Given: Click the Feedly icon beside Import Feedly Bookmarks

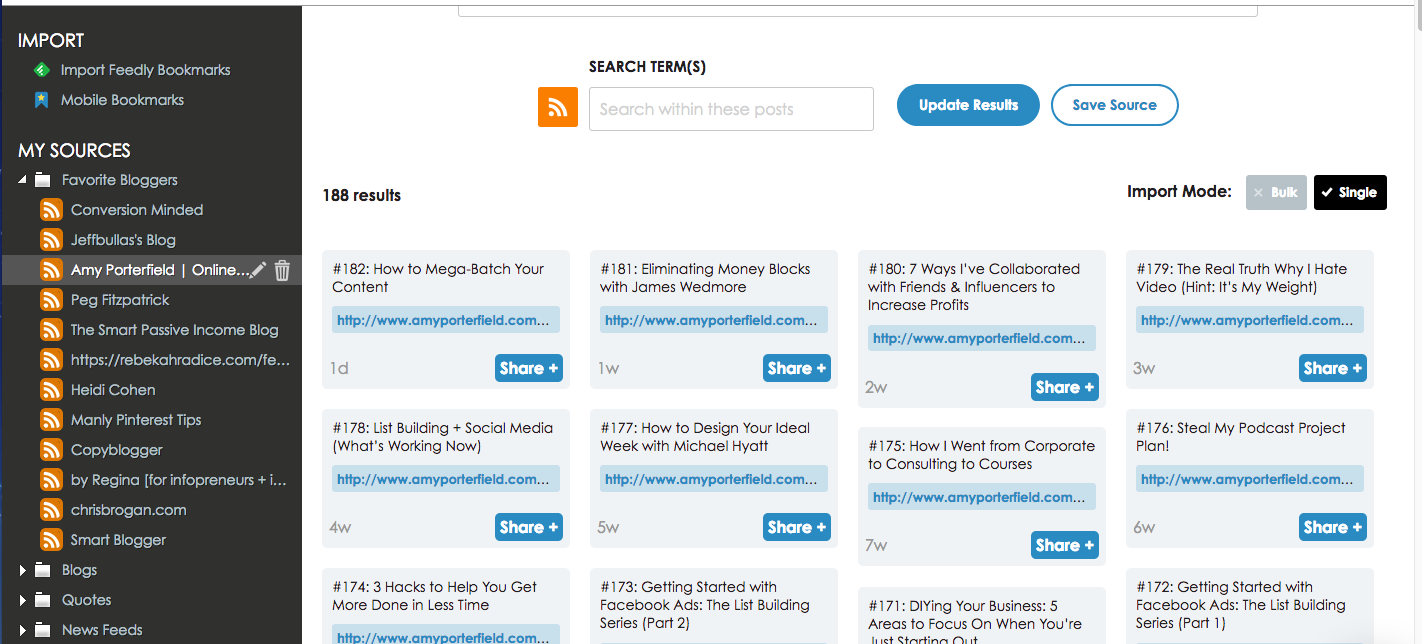Looking at the screenshot, I should pyautogui.click(x=41, y=70).
